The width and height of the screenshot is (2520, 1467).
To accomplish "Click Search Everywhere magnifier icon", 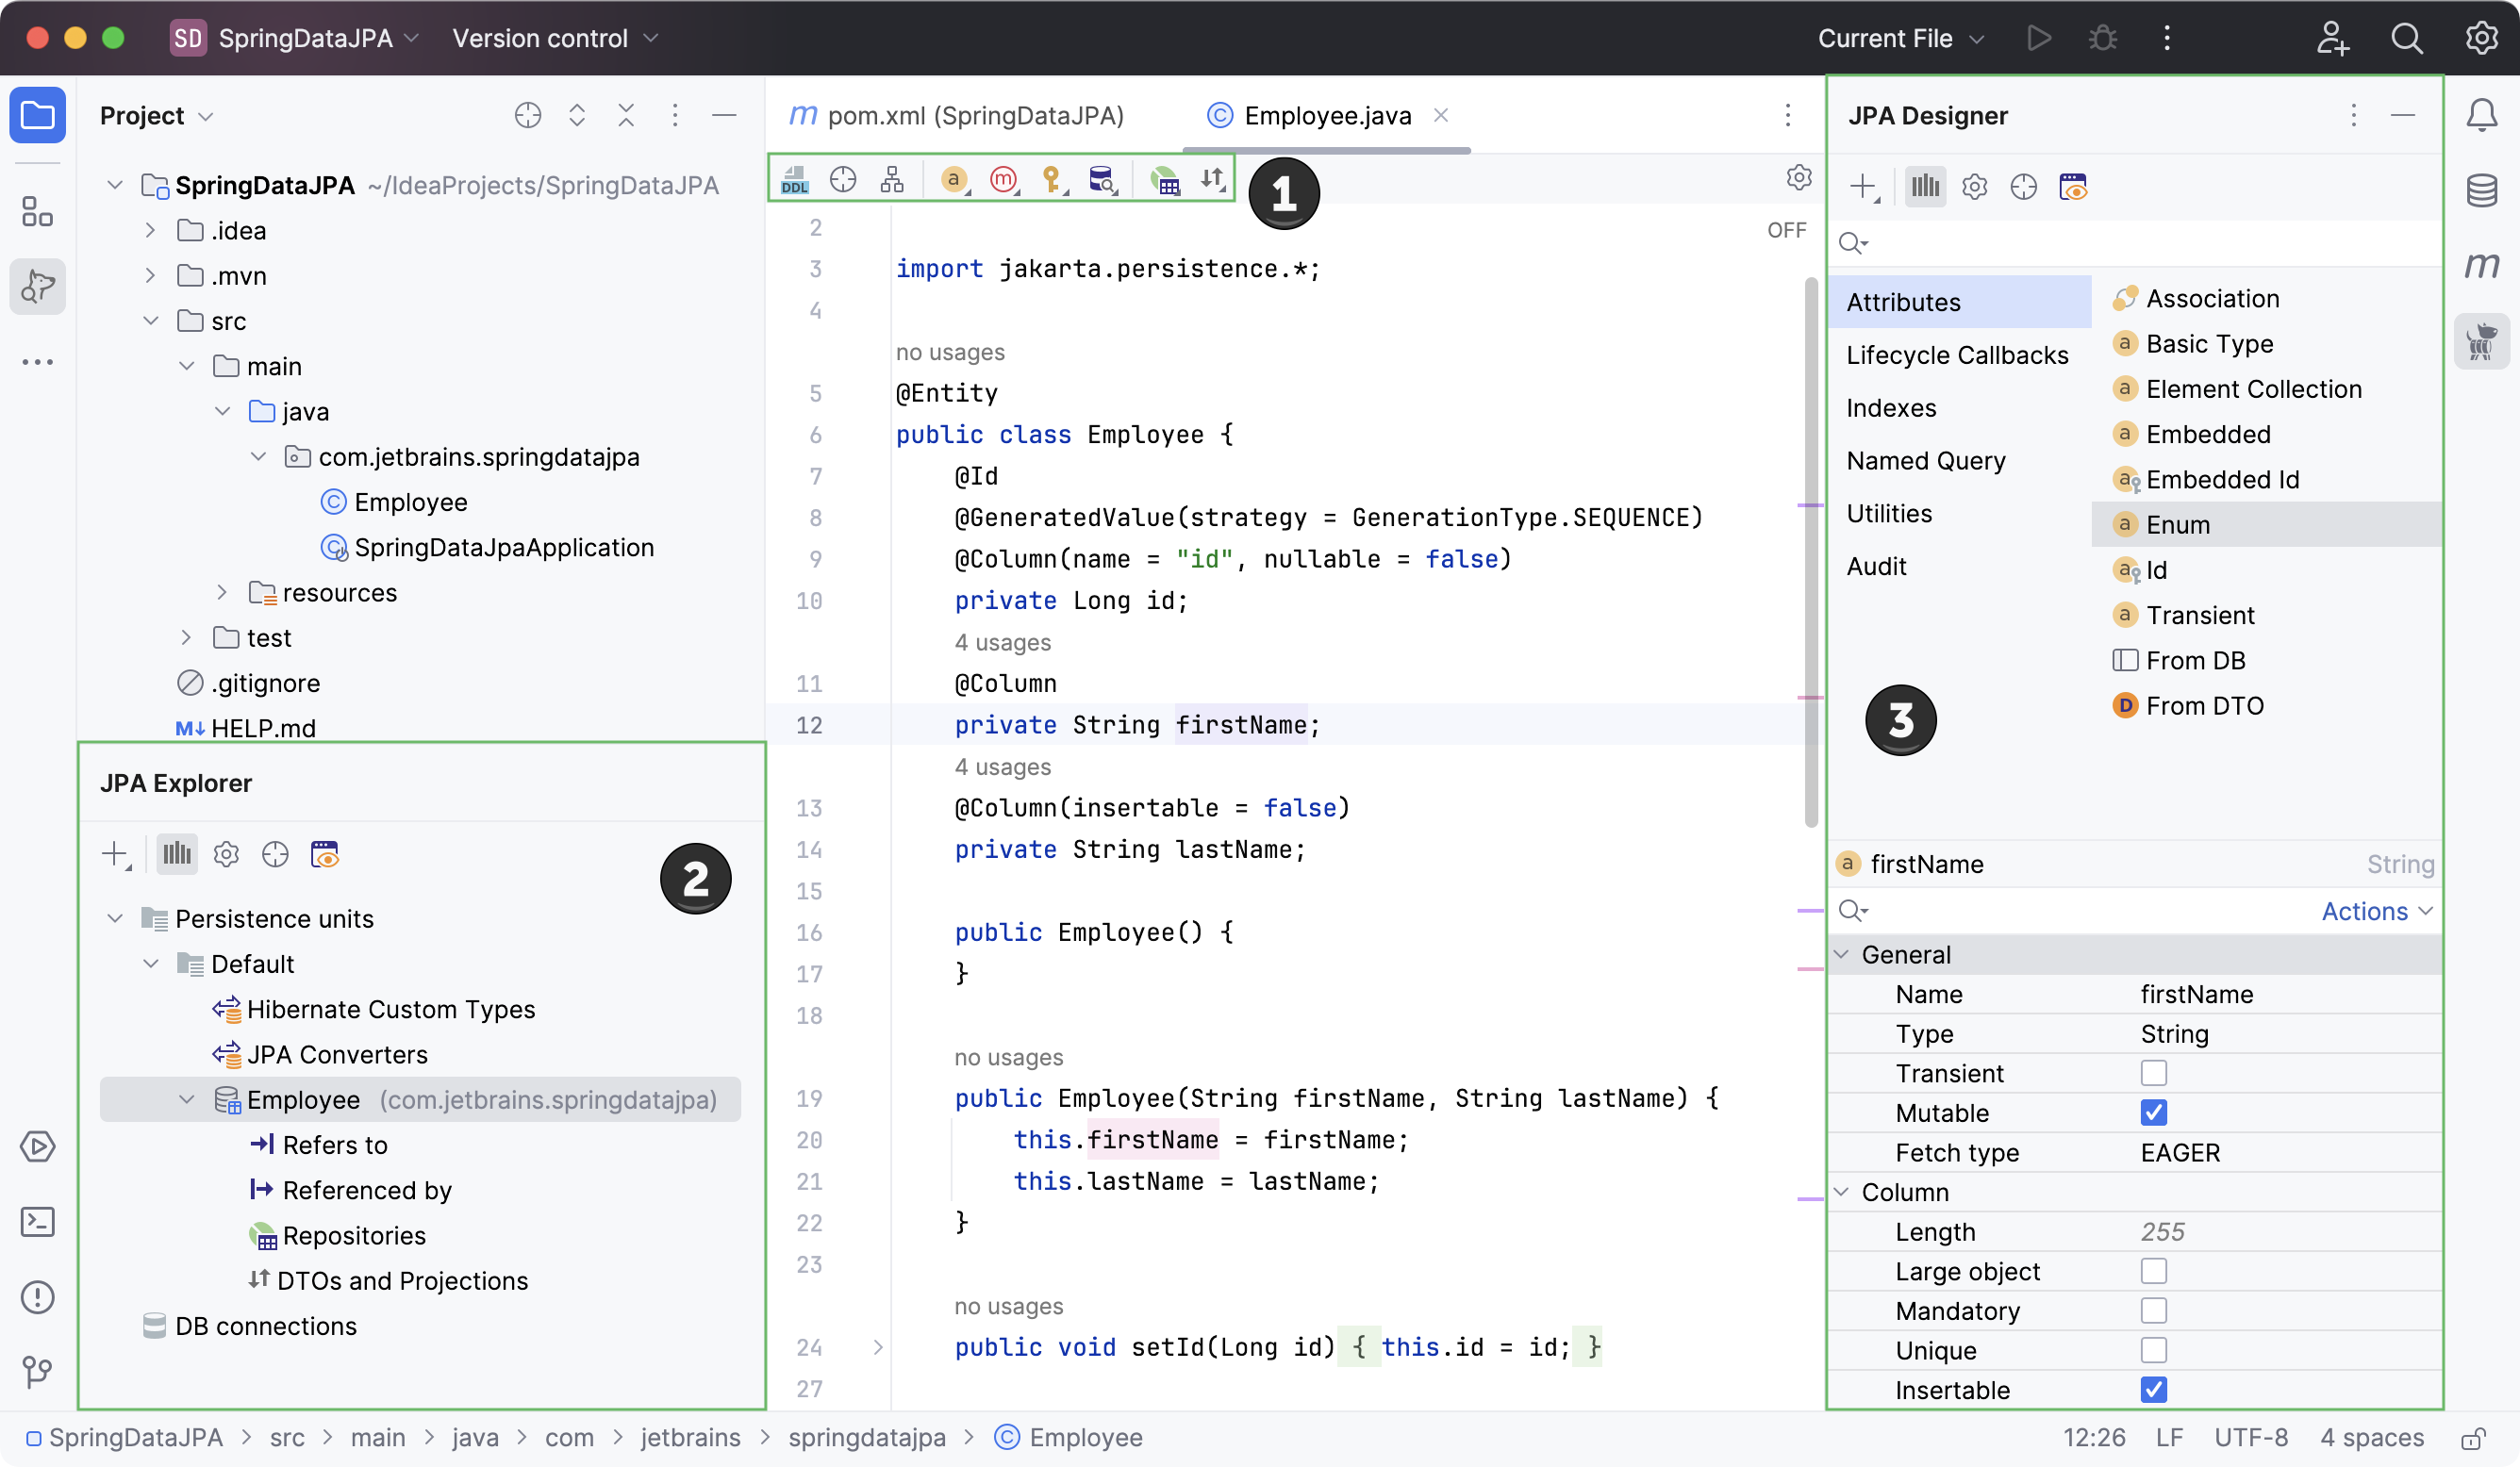I will tap(2407, 38).
